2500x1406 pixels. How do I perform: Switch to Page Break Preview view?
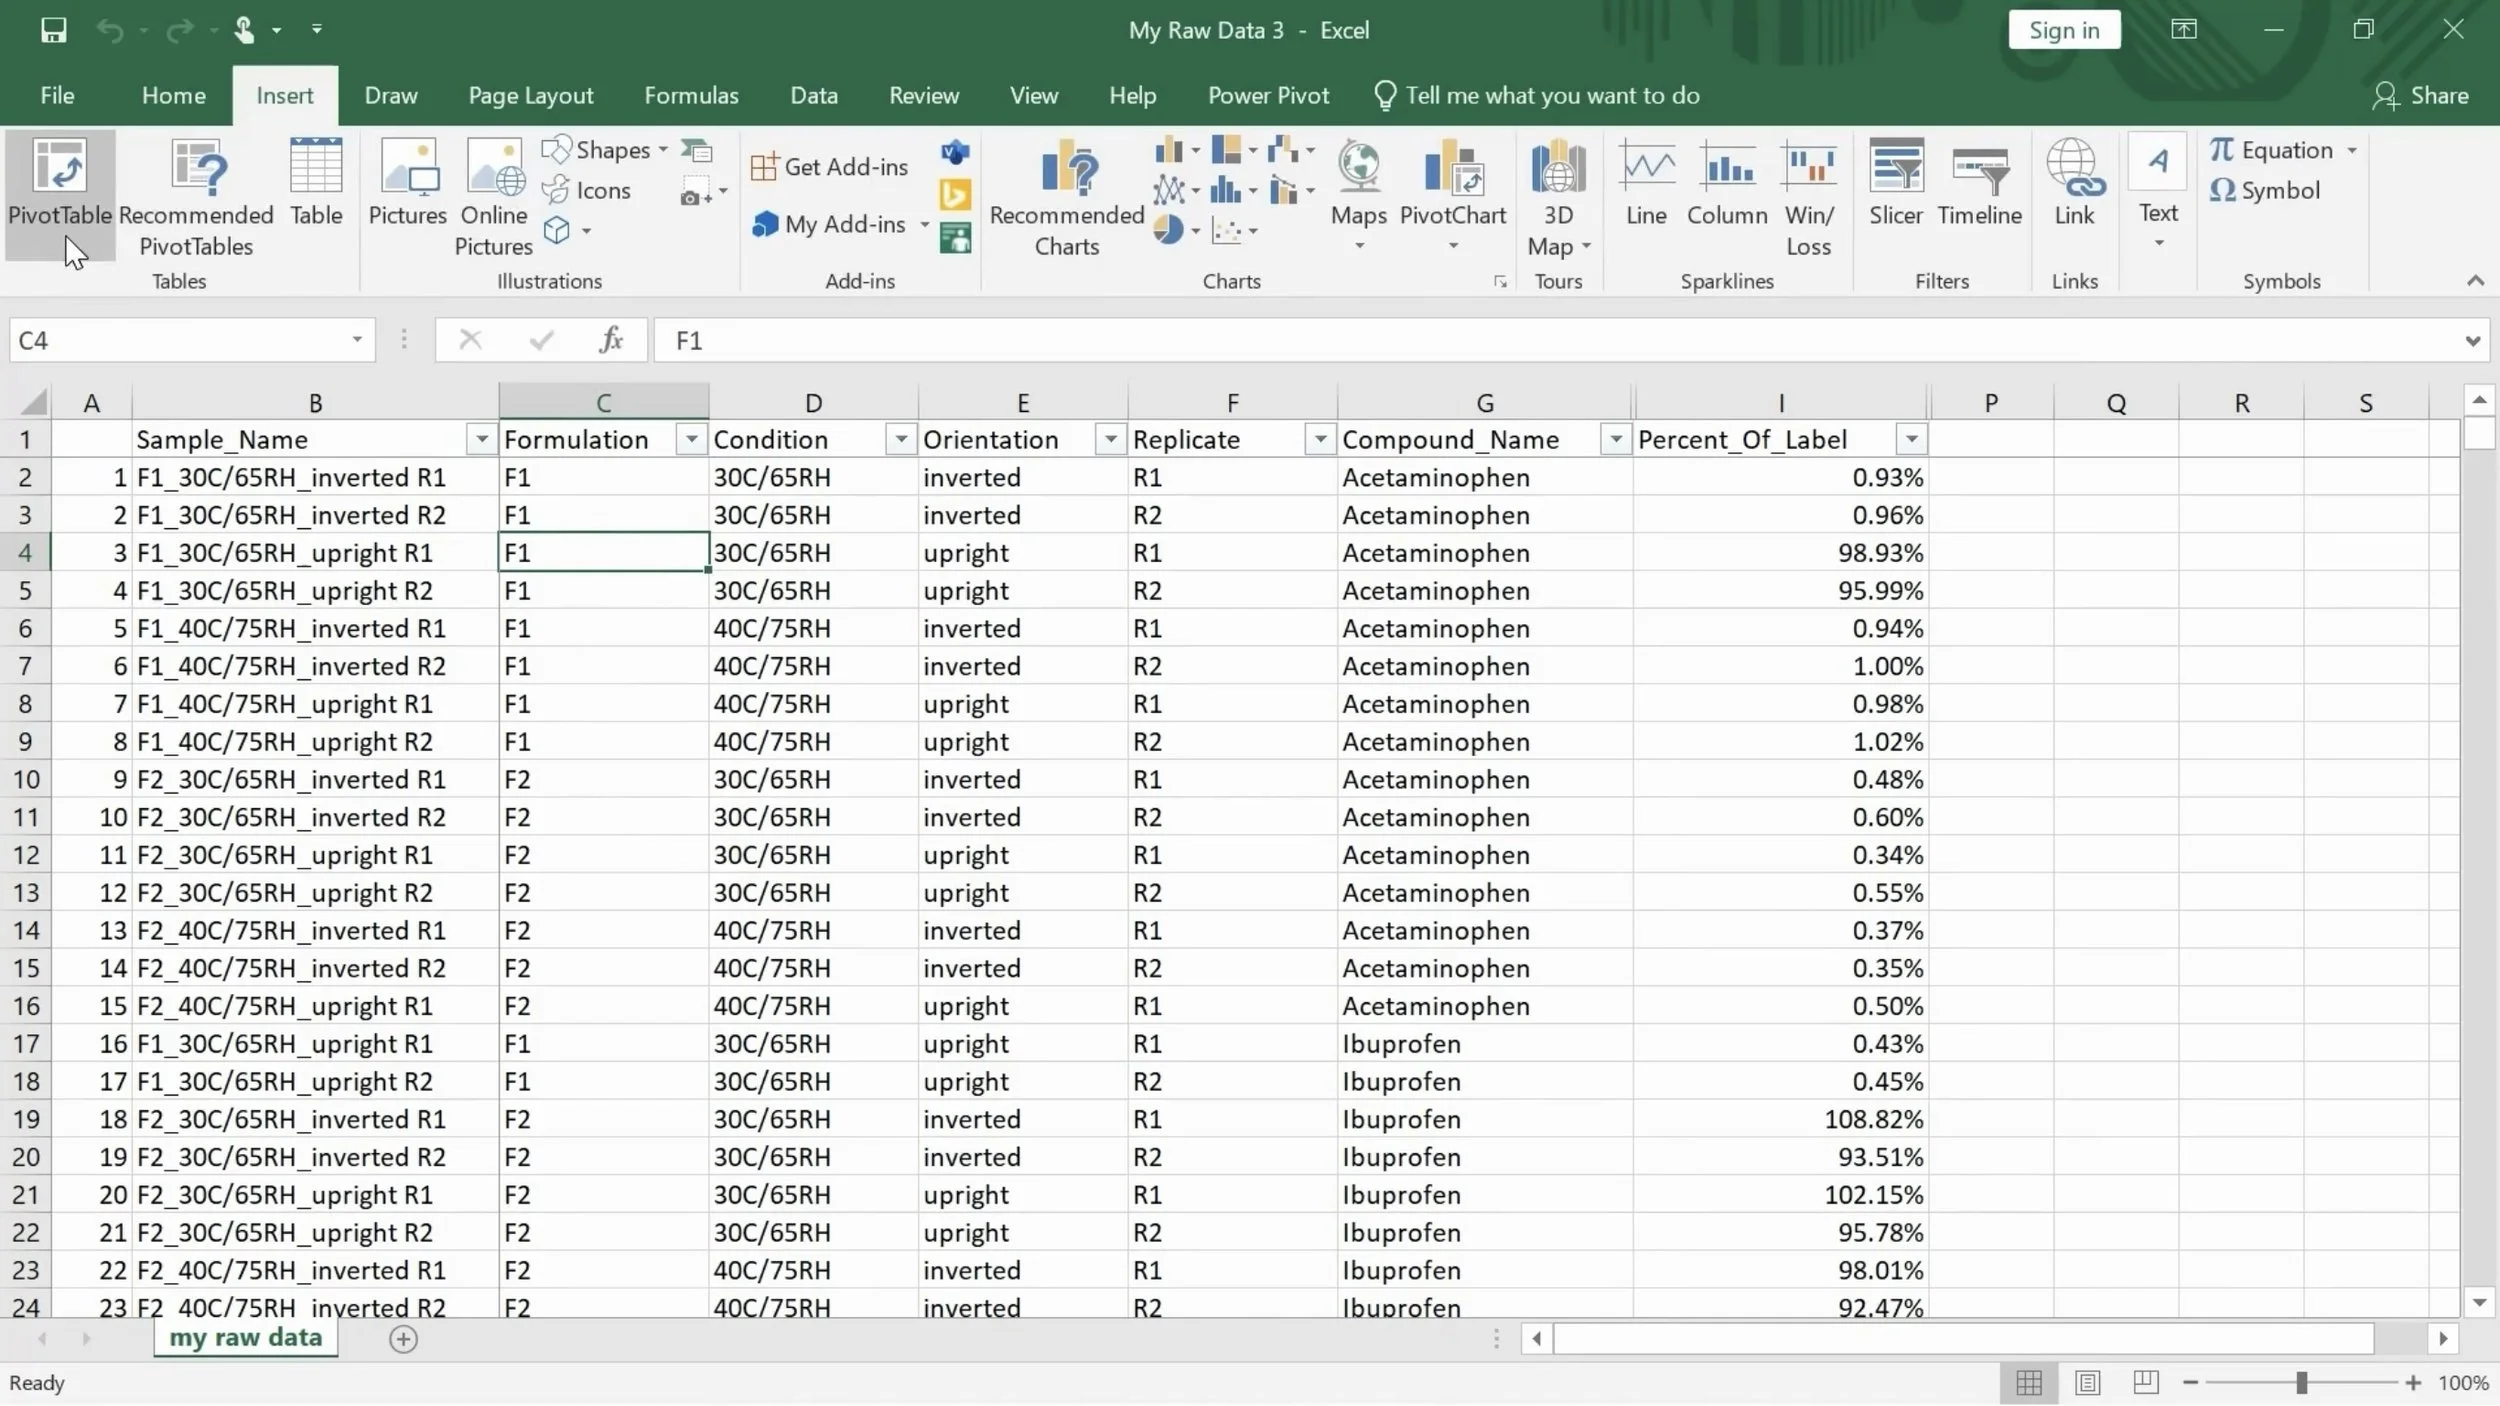(x=2145, y=1382)
